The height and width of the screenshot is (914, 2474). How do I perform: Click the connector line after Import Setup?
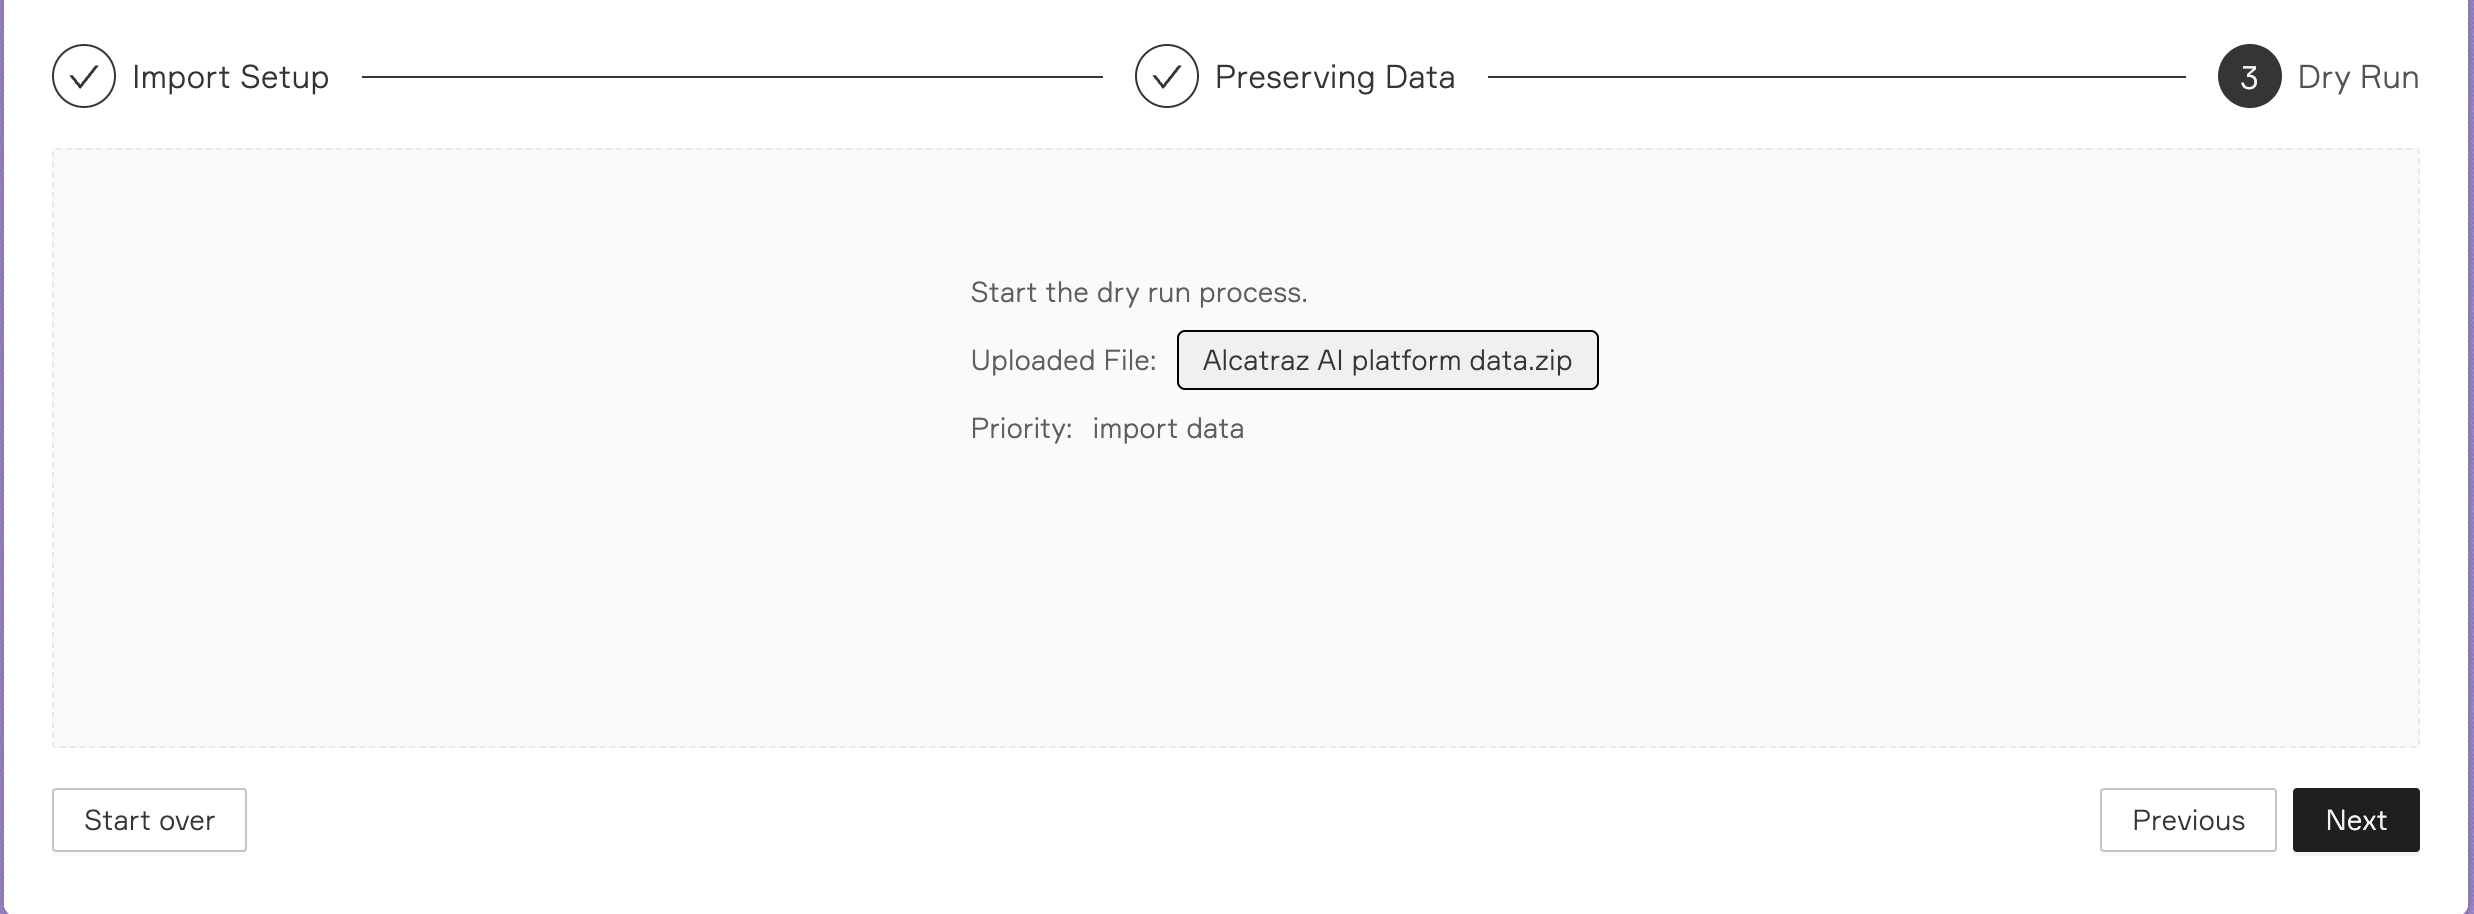732,76
